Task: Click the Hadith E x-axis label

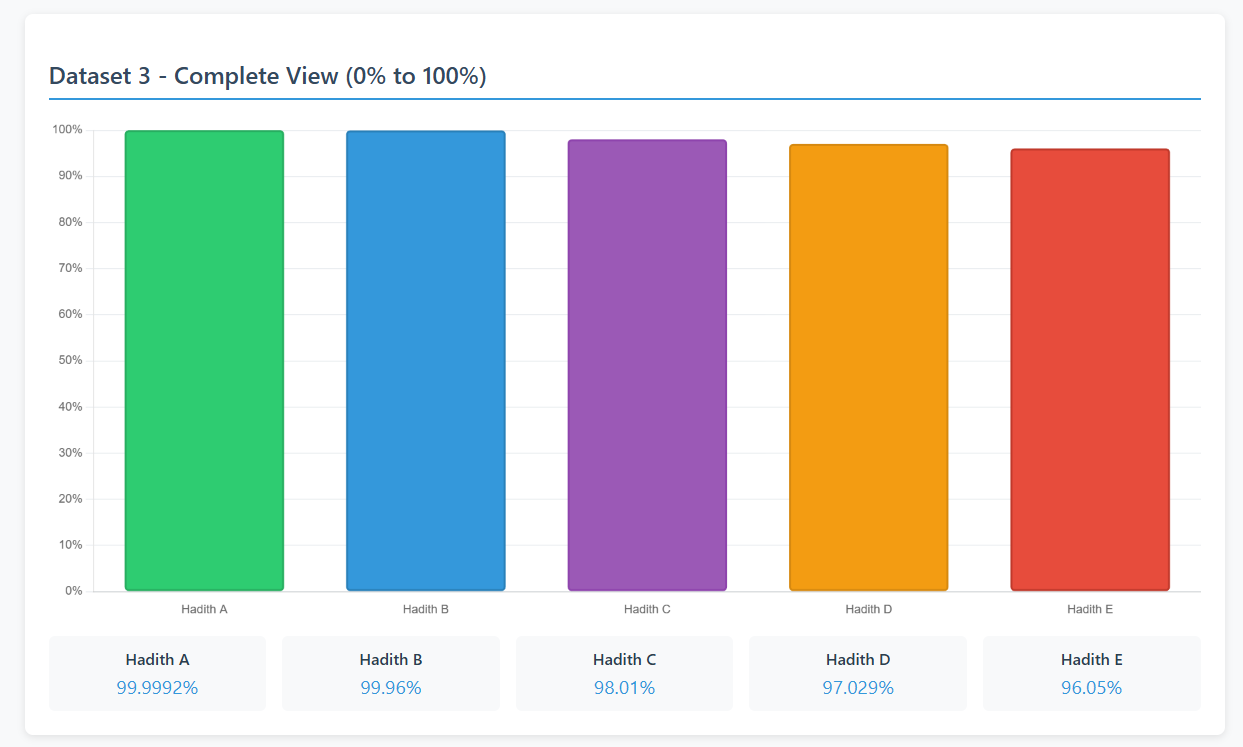Action: click(1090, 609)
